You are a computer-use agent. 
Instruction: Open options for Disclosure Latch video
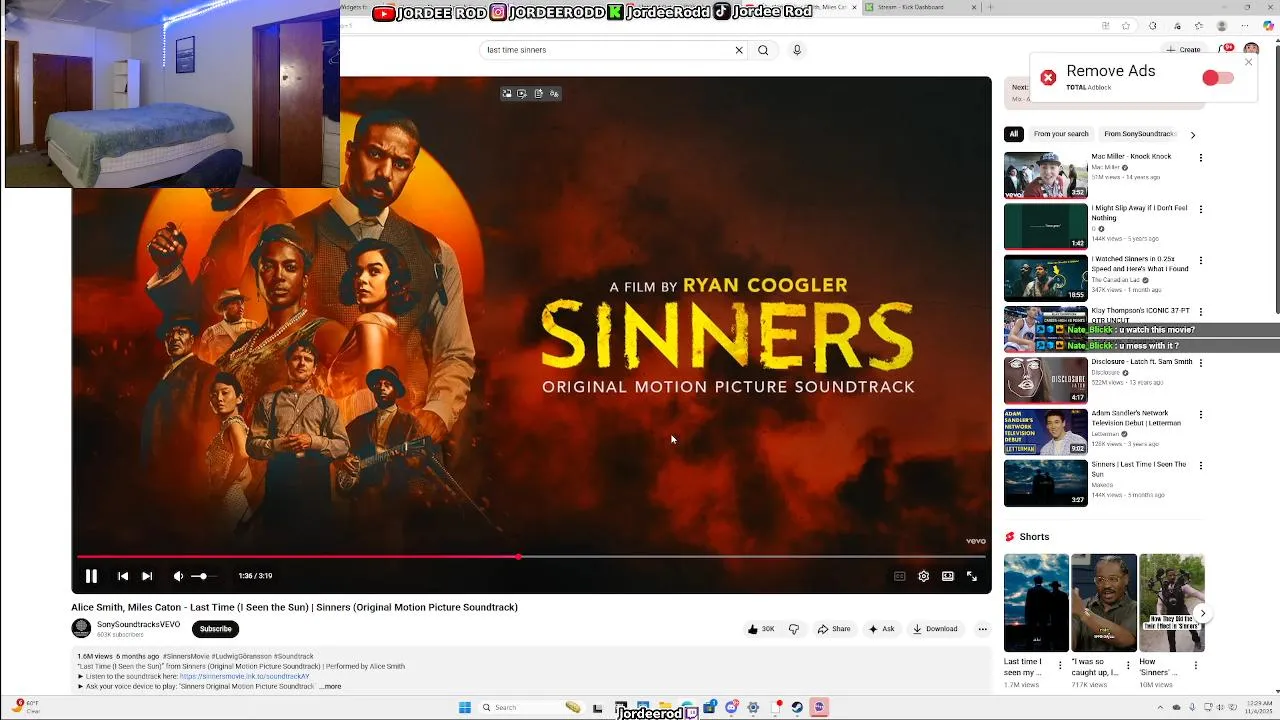pyautogui.click(x=1201, y=363)
